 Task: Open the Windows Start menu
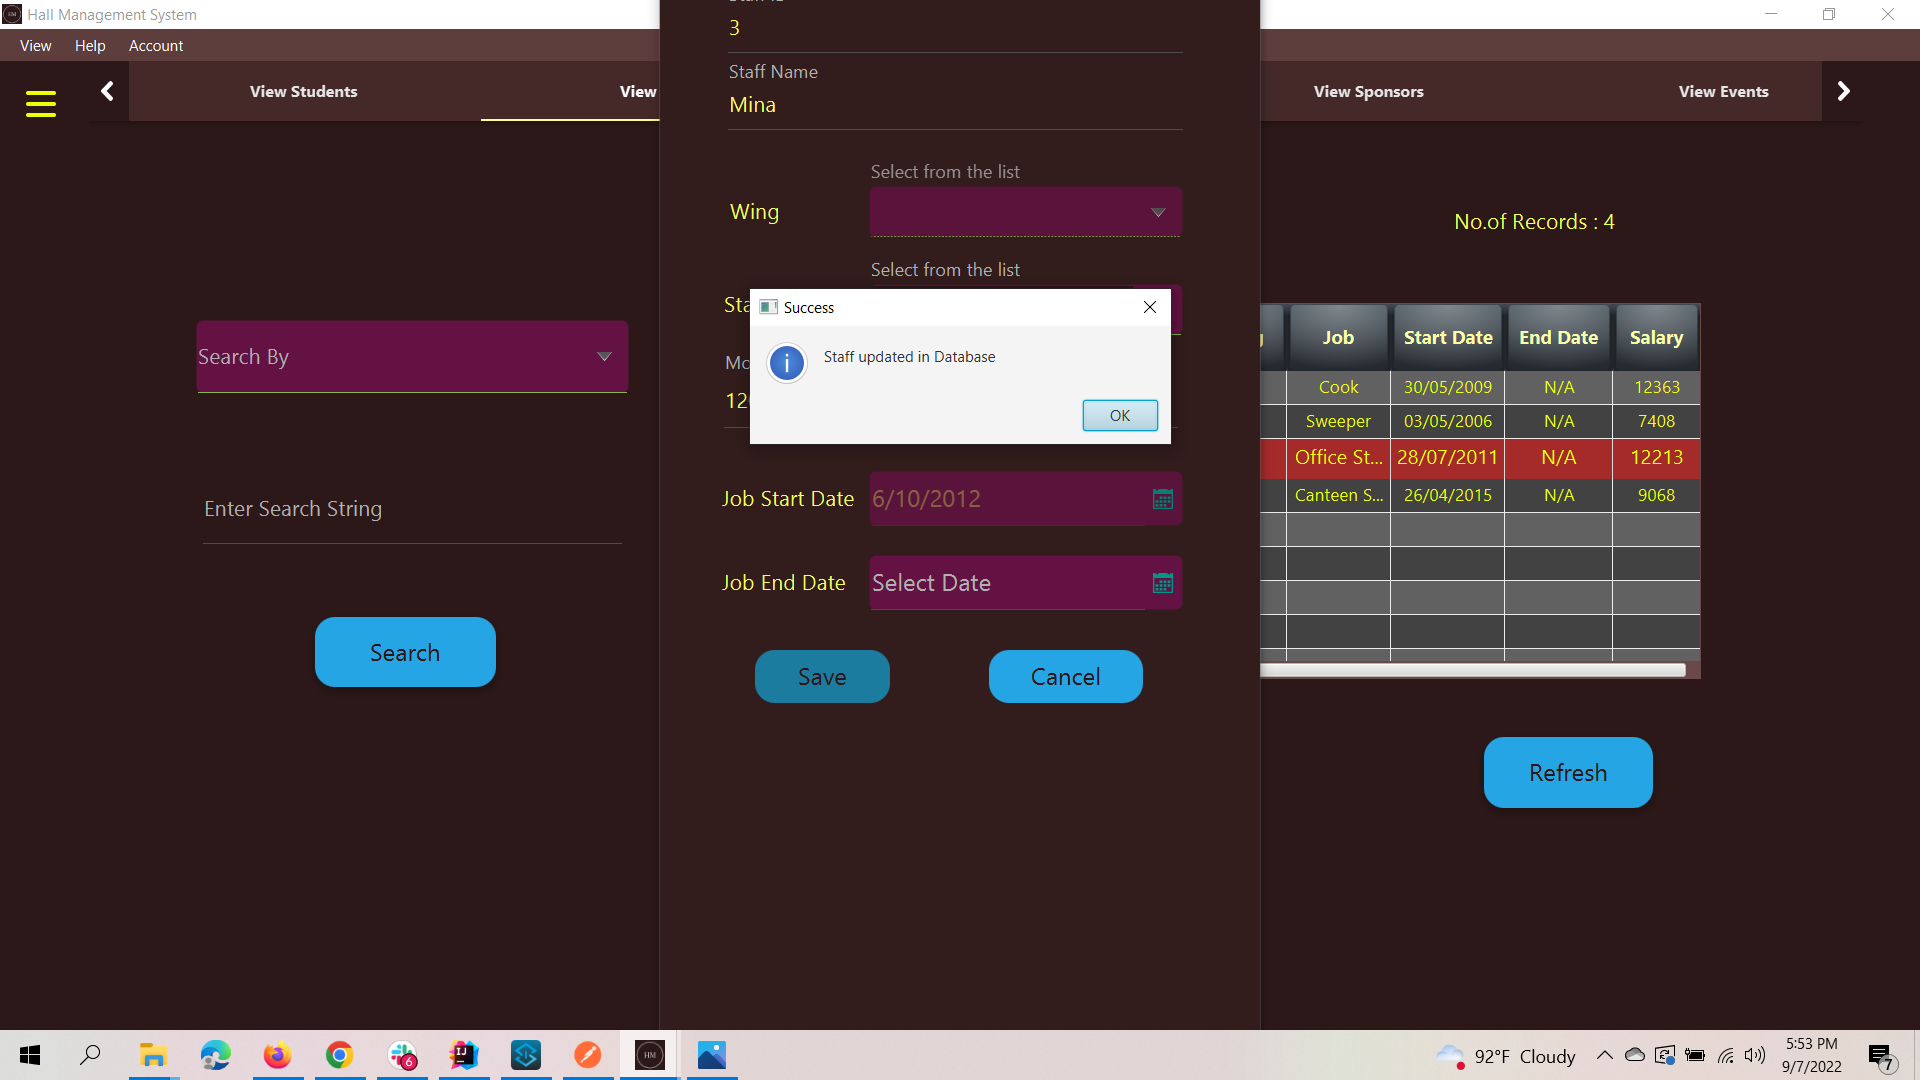coord(29,1055)
